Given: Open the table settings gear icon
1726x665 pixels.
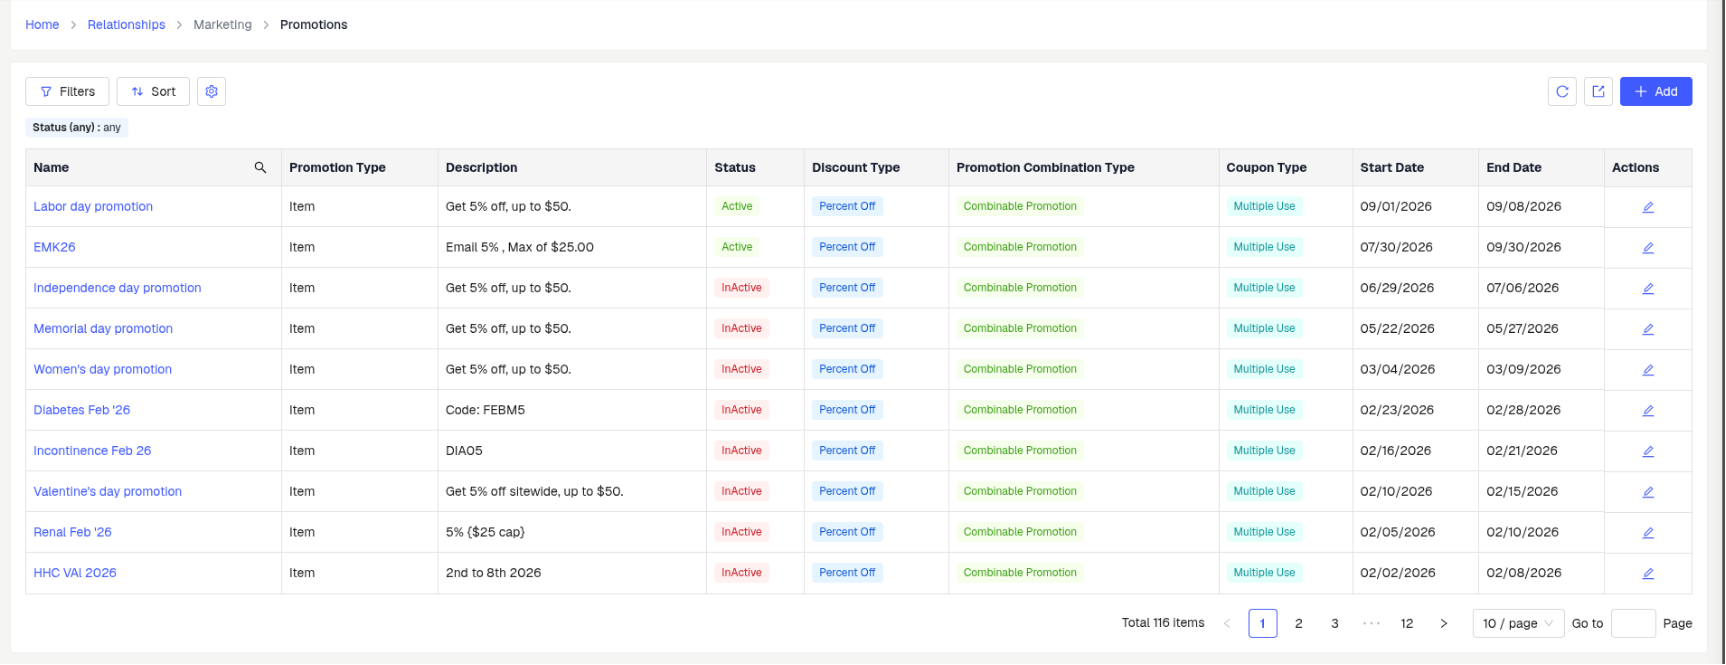Looking at the screenshot, I should (211, 92).
